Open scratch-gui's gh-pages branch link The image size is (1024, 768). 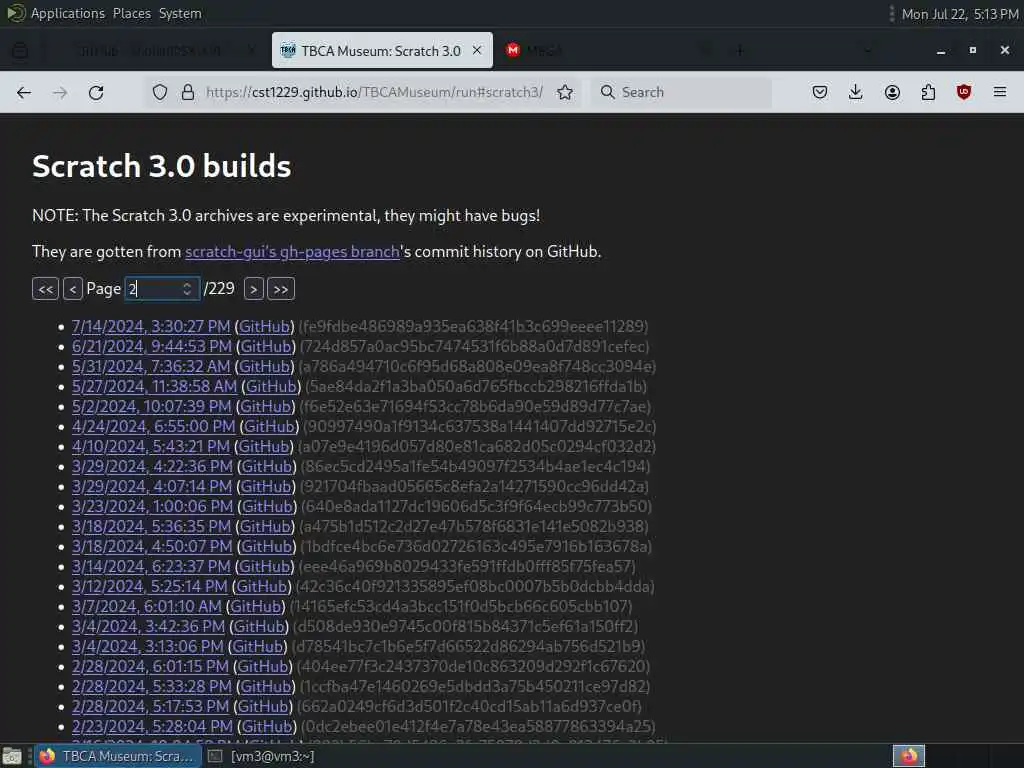[x=292, y=251]
